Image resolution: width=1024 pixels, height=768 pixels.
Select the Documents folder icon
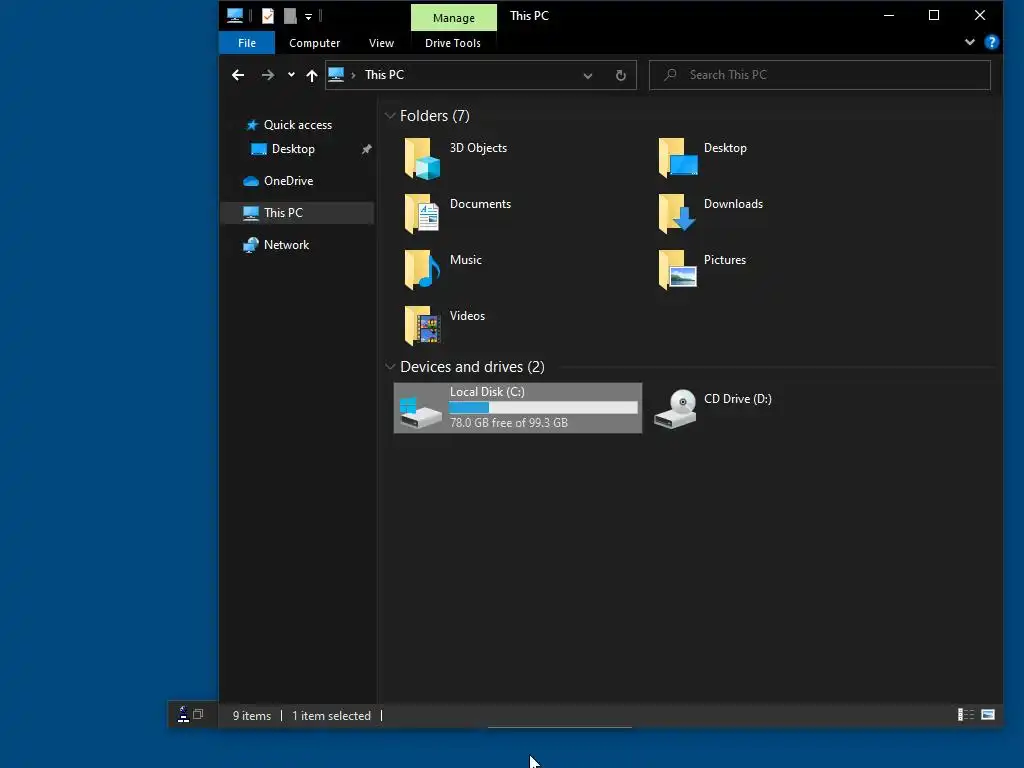tap(422, 214)
